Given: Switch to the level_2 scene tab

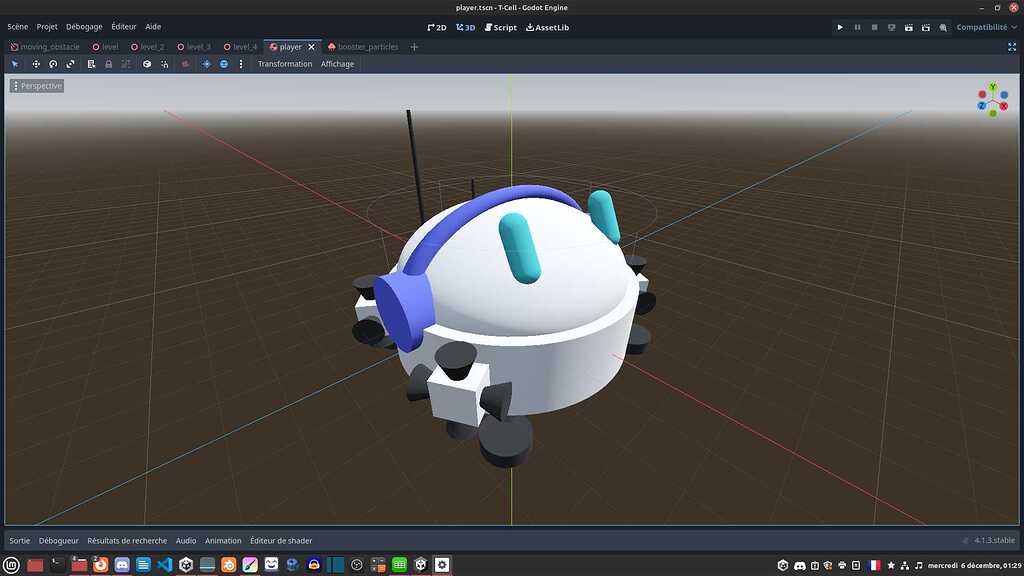Looking at the screenshot, I should [x=150, y=46].
